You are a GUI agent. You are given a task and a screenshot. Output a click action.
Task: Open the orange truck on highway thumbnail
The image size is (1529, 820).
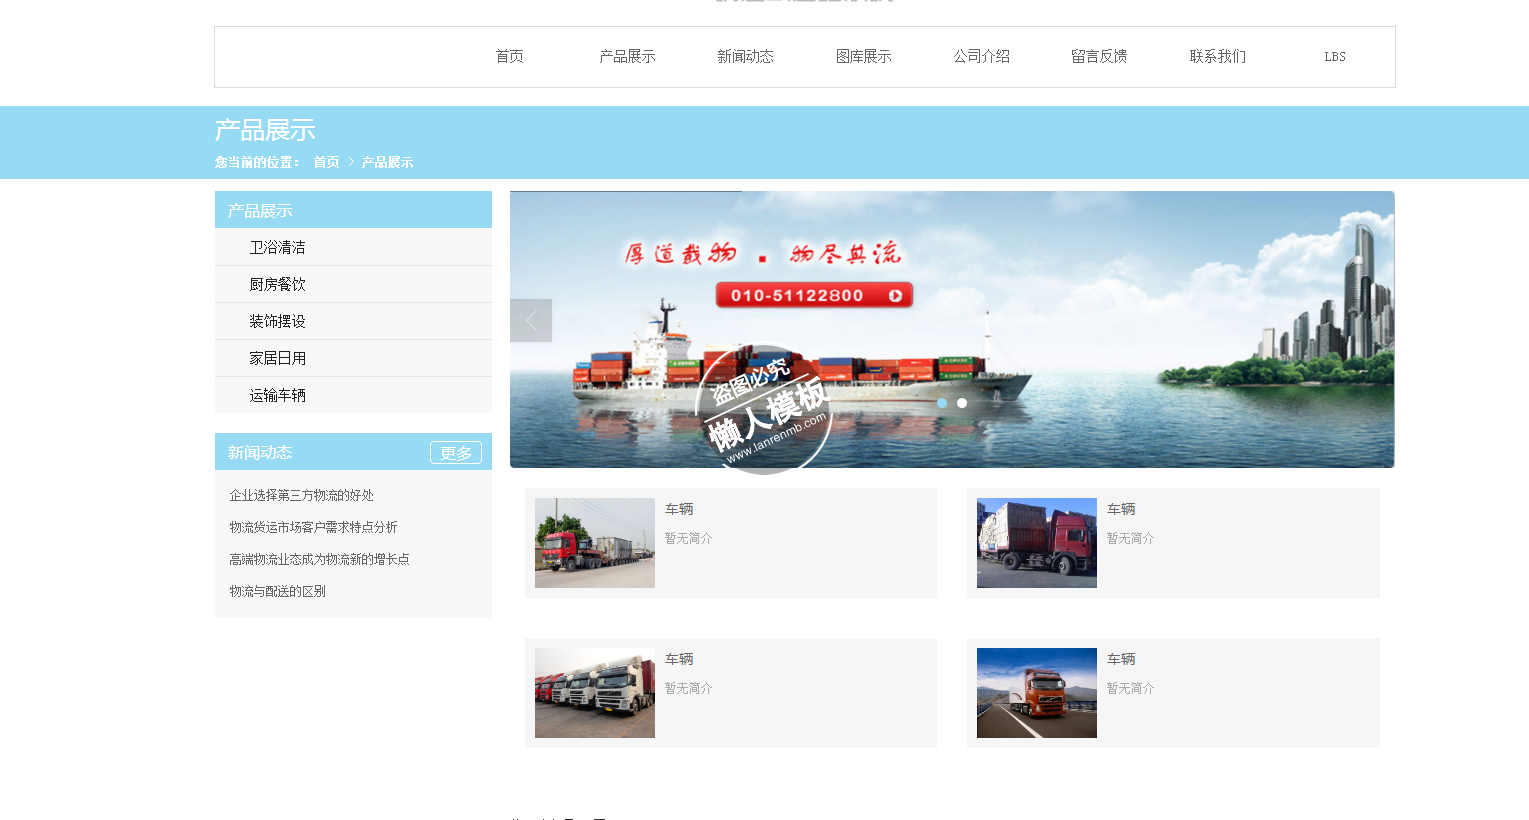1037,693
